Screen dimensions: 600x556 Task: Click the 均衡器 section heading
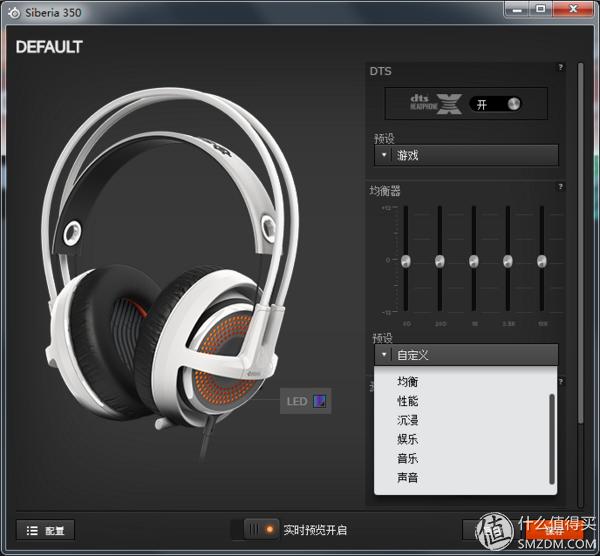[385, 191]
